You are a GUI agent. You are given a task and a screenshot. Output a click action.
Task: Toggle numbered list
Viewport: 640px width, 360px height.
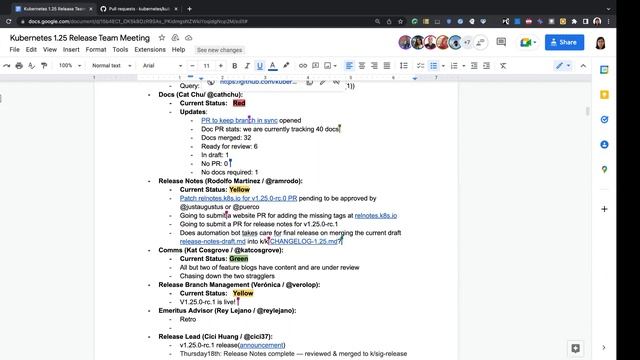[x=454, y=66]
